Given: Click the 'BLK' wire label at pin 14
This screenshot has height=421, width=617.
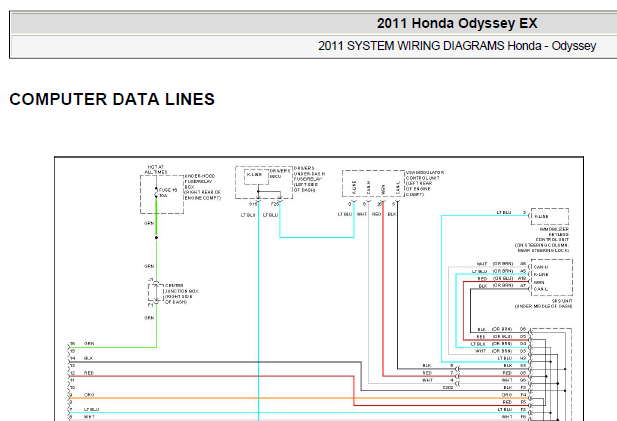Looking at the screenshot, I should [89, 358].
